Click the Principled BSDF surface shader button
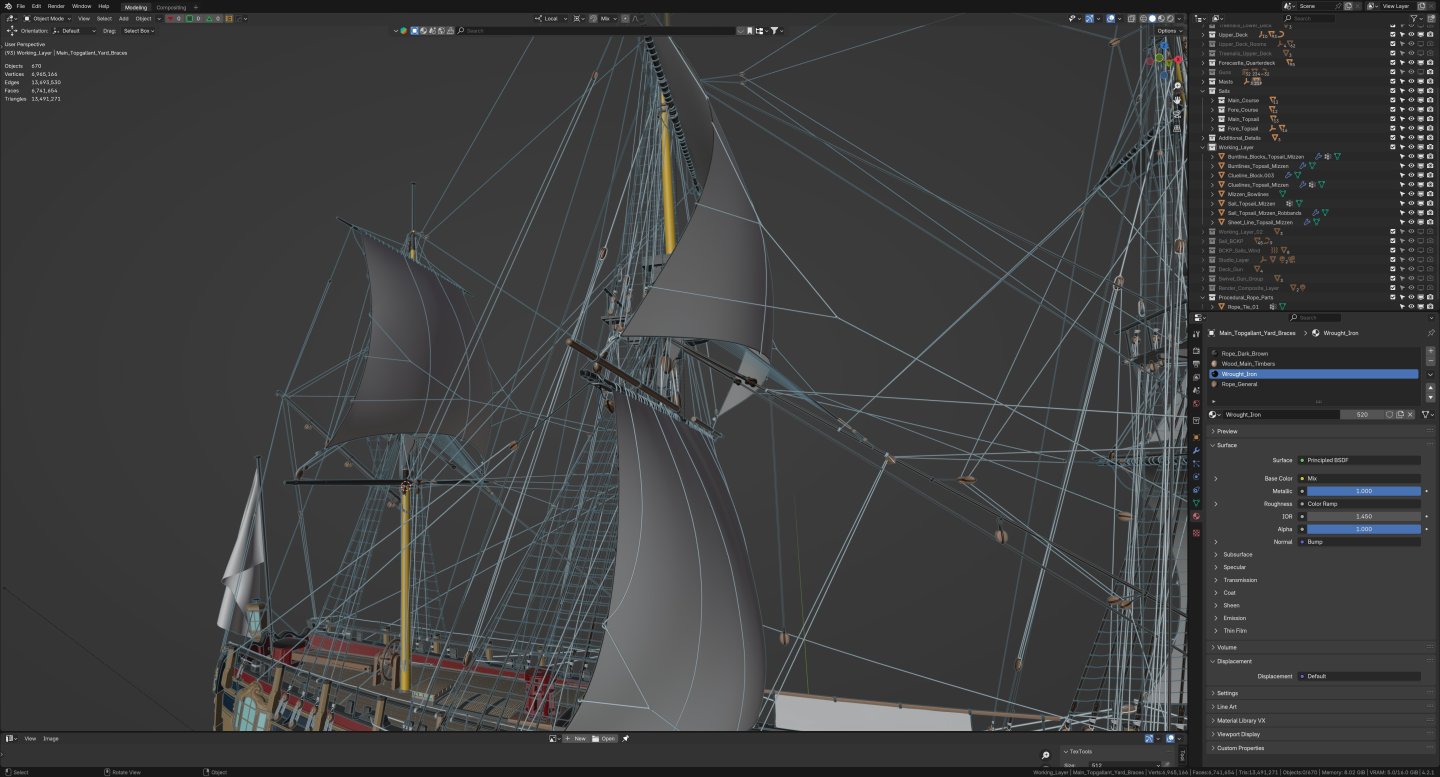Screen dimensions: 1440x777 [1359, 460]
